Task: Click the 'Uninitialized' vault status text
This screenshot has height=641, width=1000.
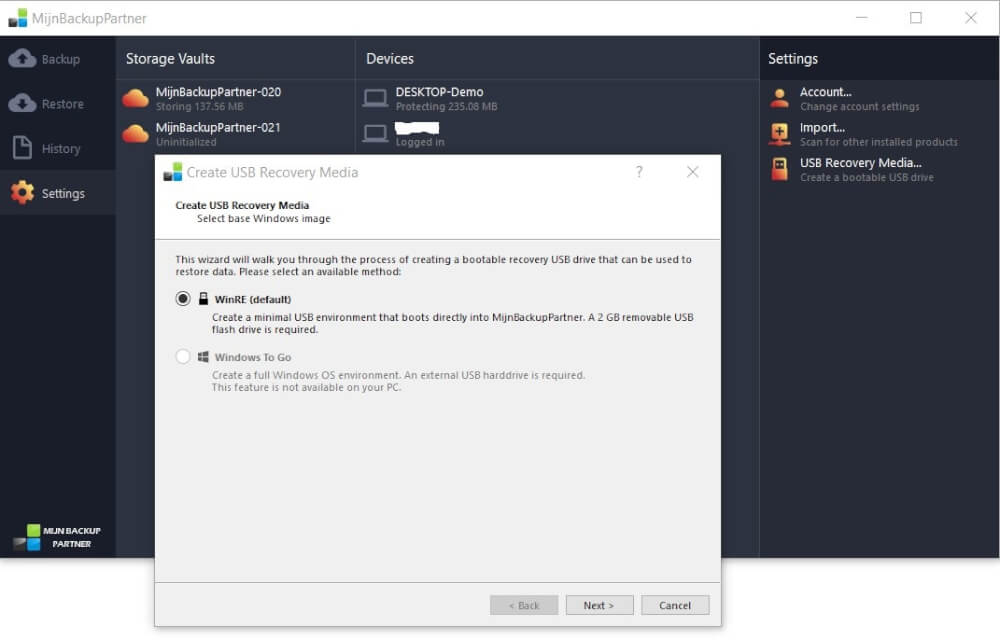Action: (186, 142)
